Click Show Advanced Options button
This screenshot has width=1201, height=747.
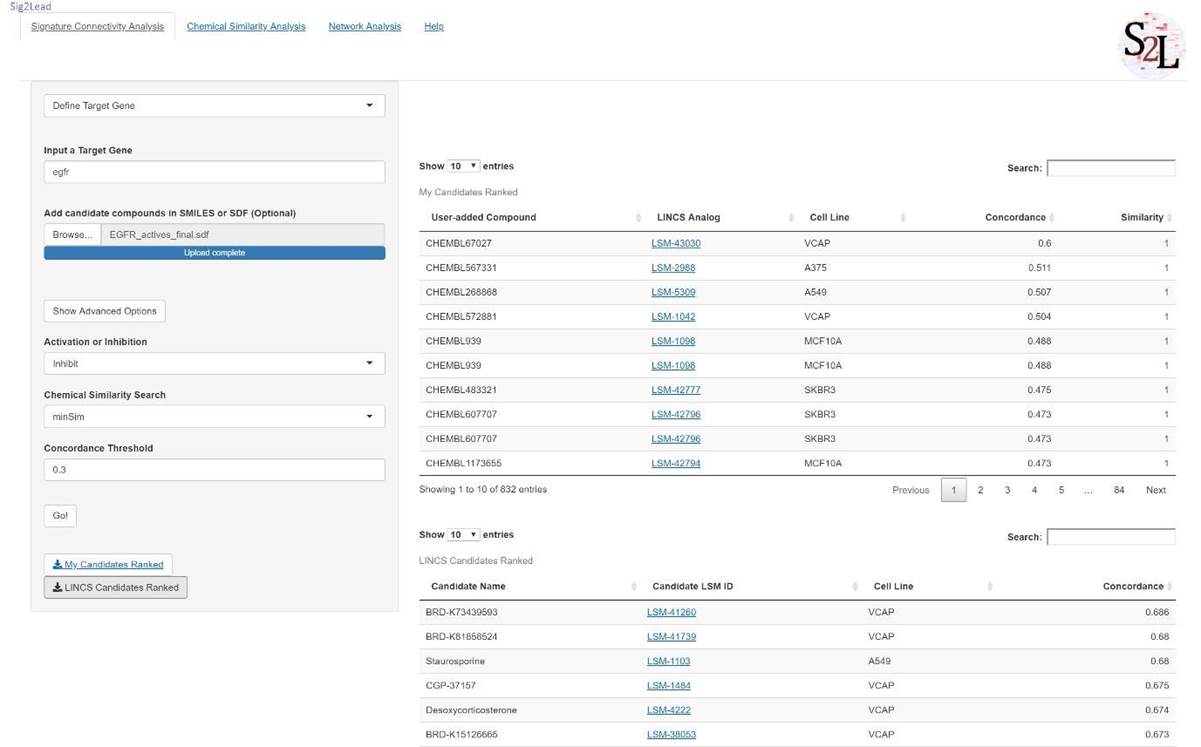coord(105,311)
